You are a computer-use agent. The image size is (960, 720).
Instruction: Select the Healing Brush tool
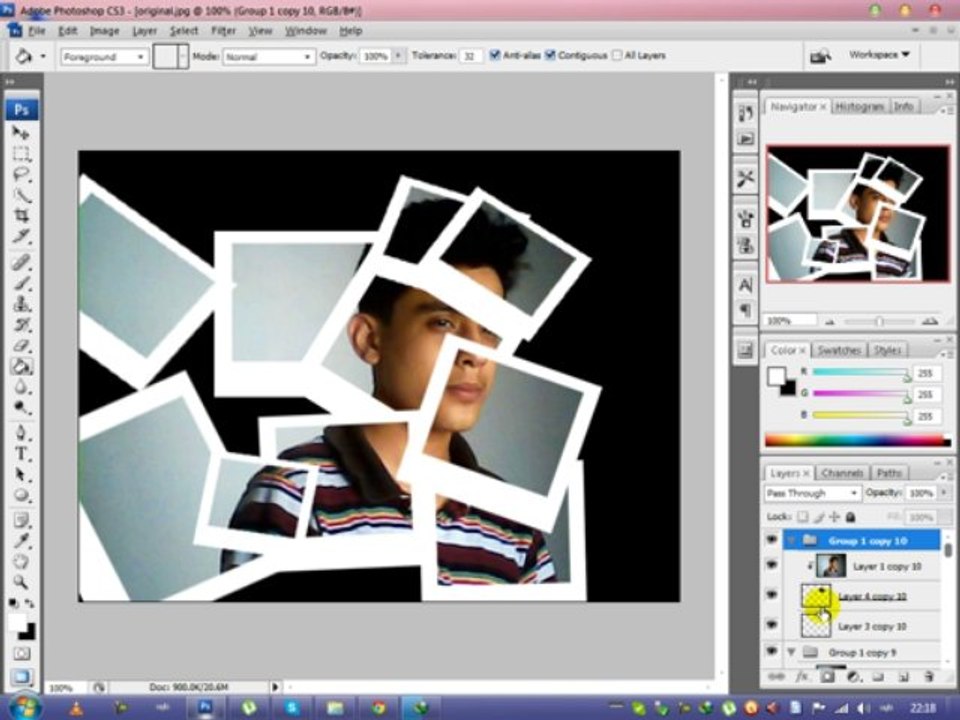coord(21,262)
